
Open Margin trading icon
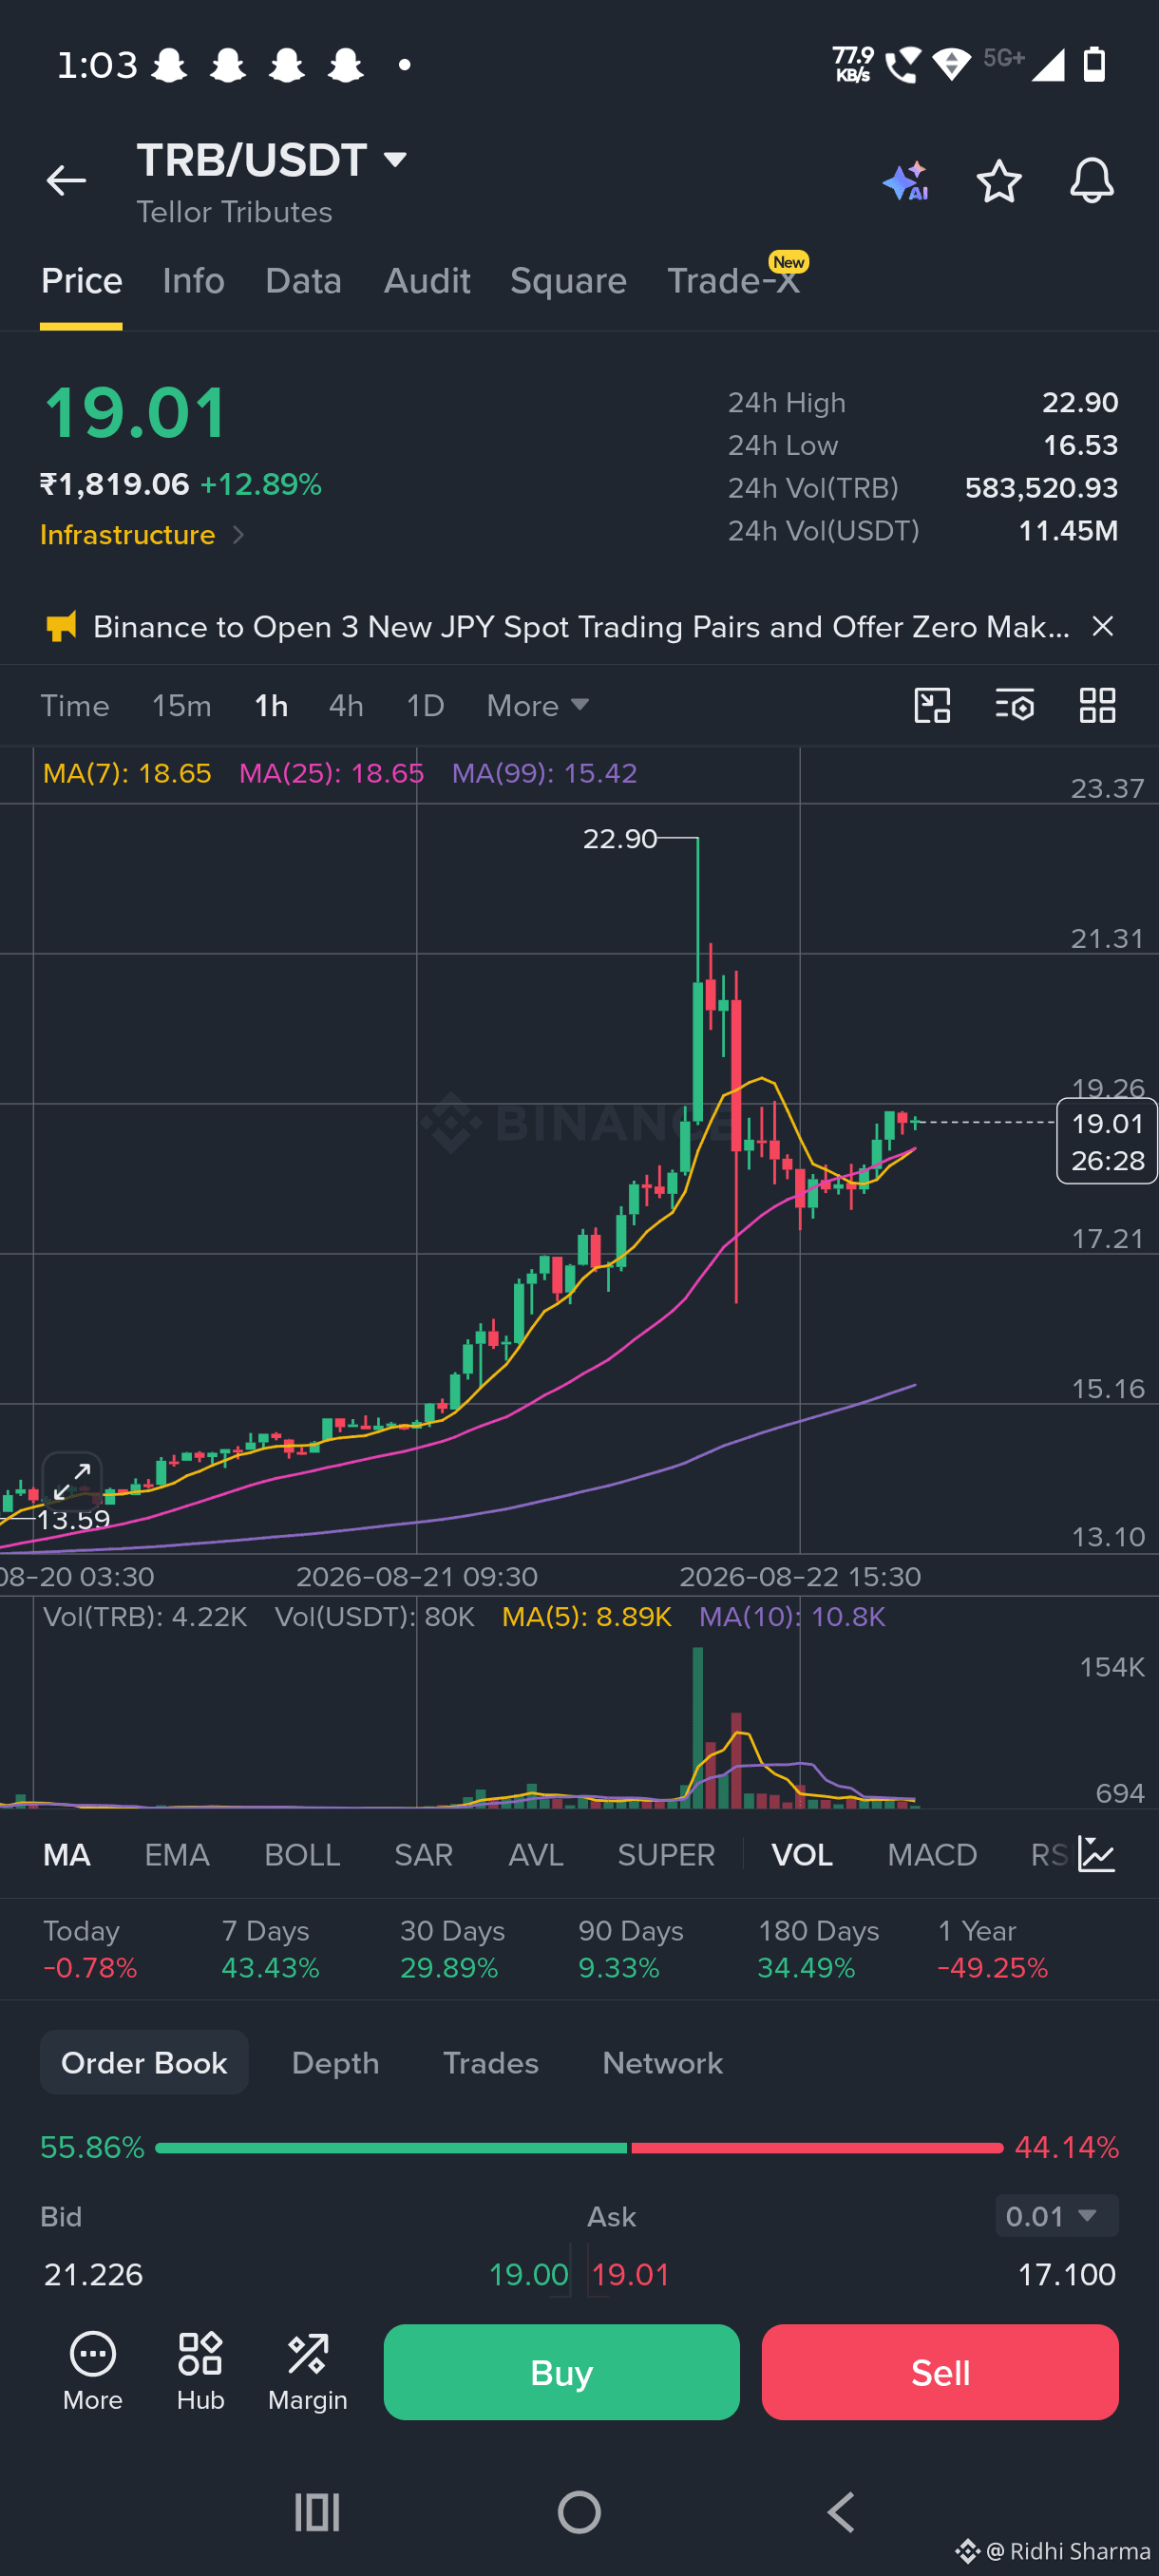(308, 2371)
